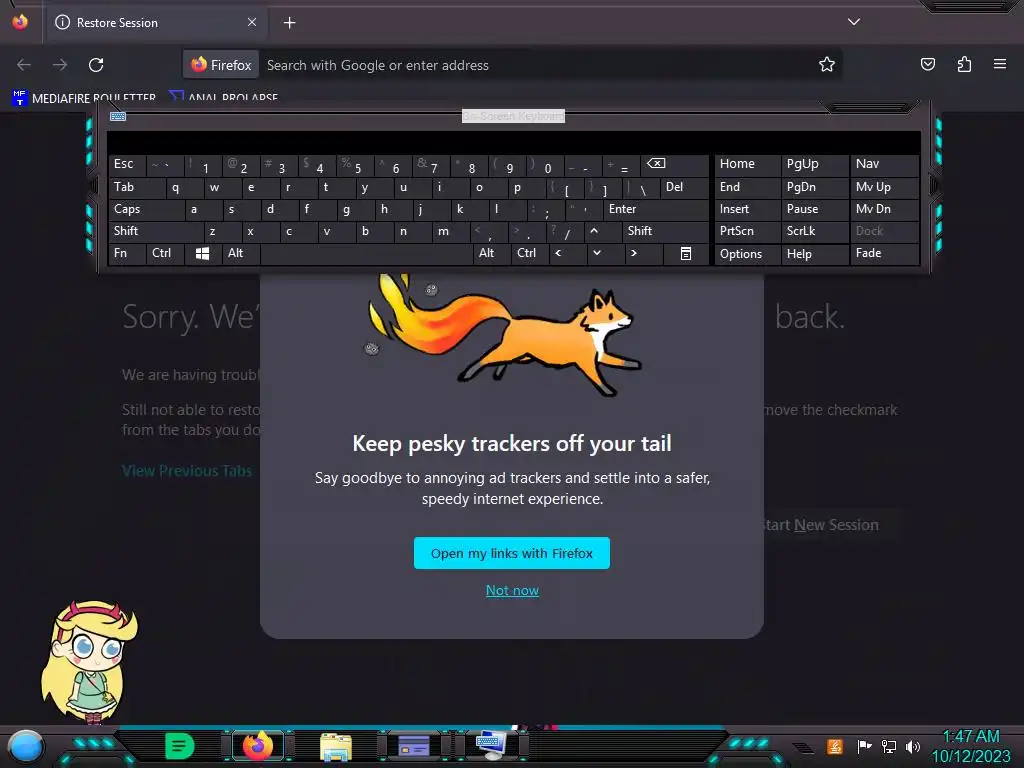Open the MEDIAFIRE ROULETTER bookmark
Viewport: 1024px width, 768px height.
[84, 97]
